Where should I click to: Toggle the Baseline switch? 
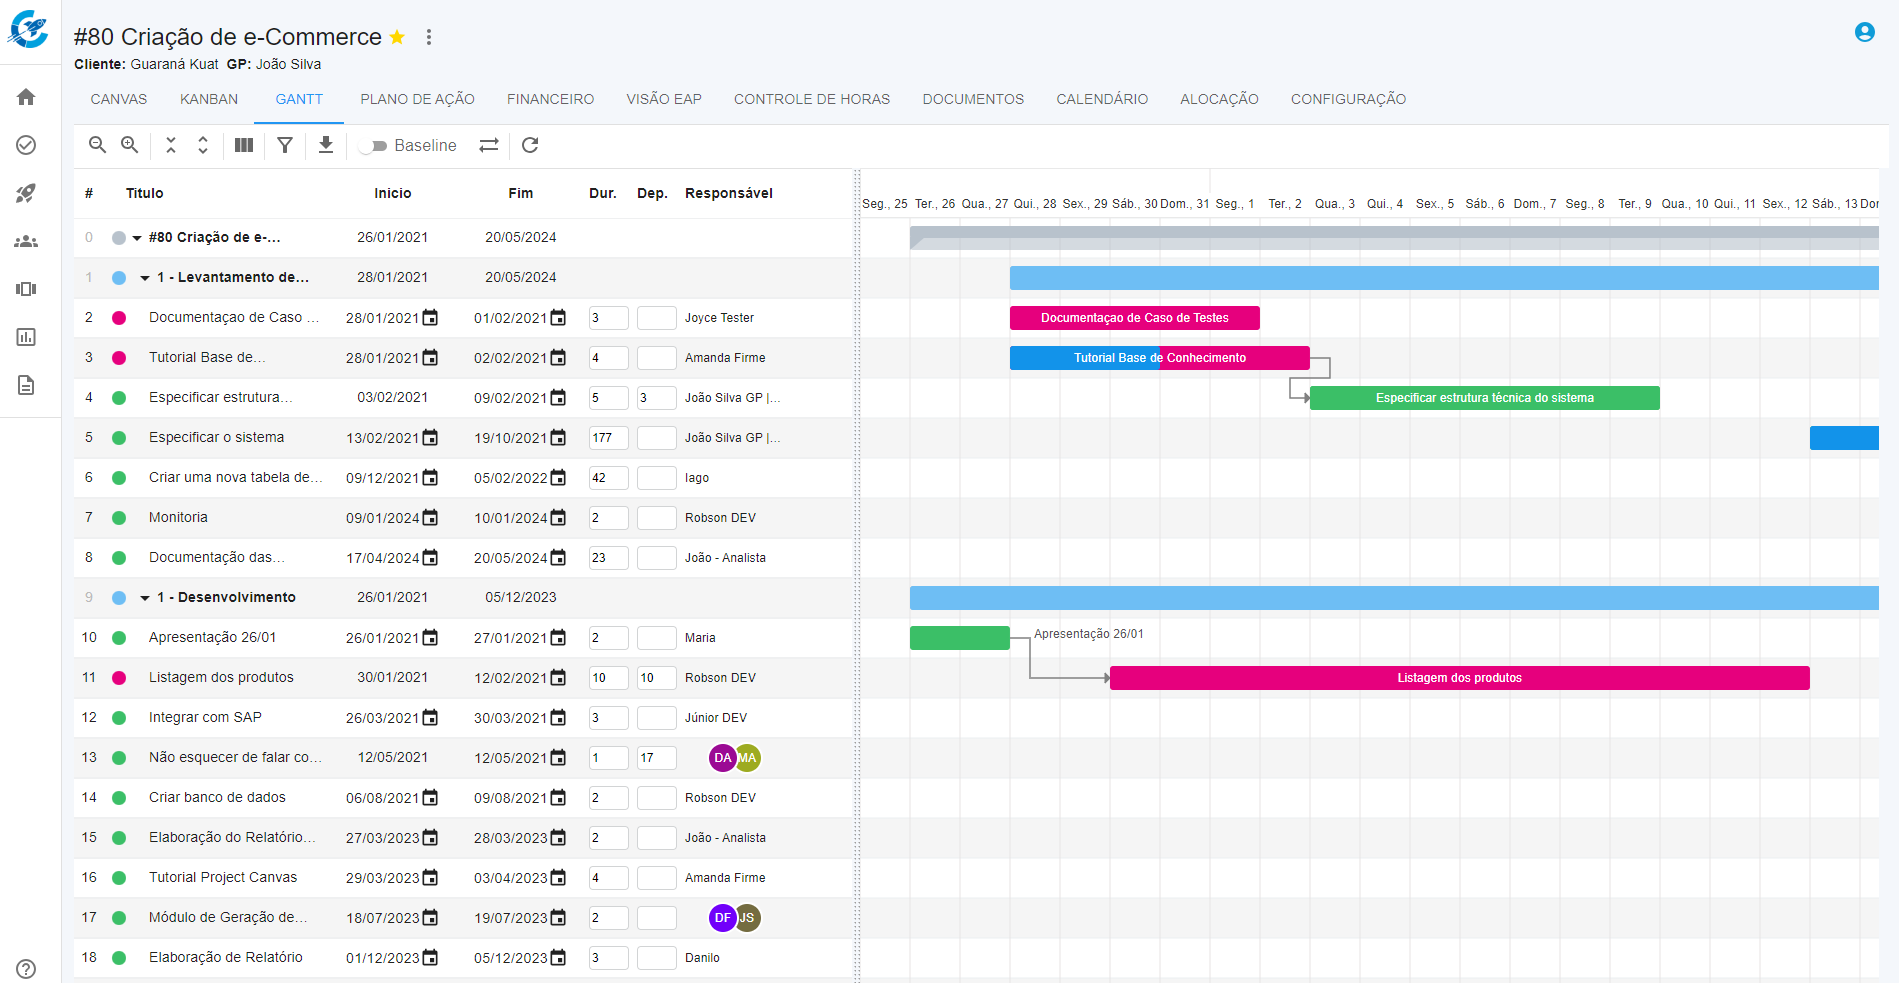(375, 146)
